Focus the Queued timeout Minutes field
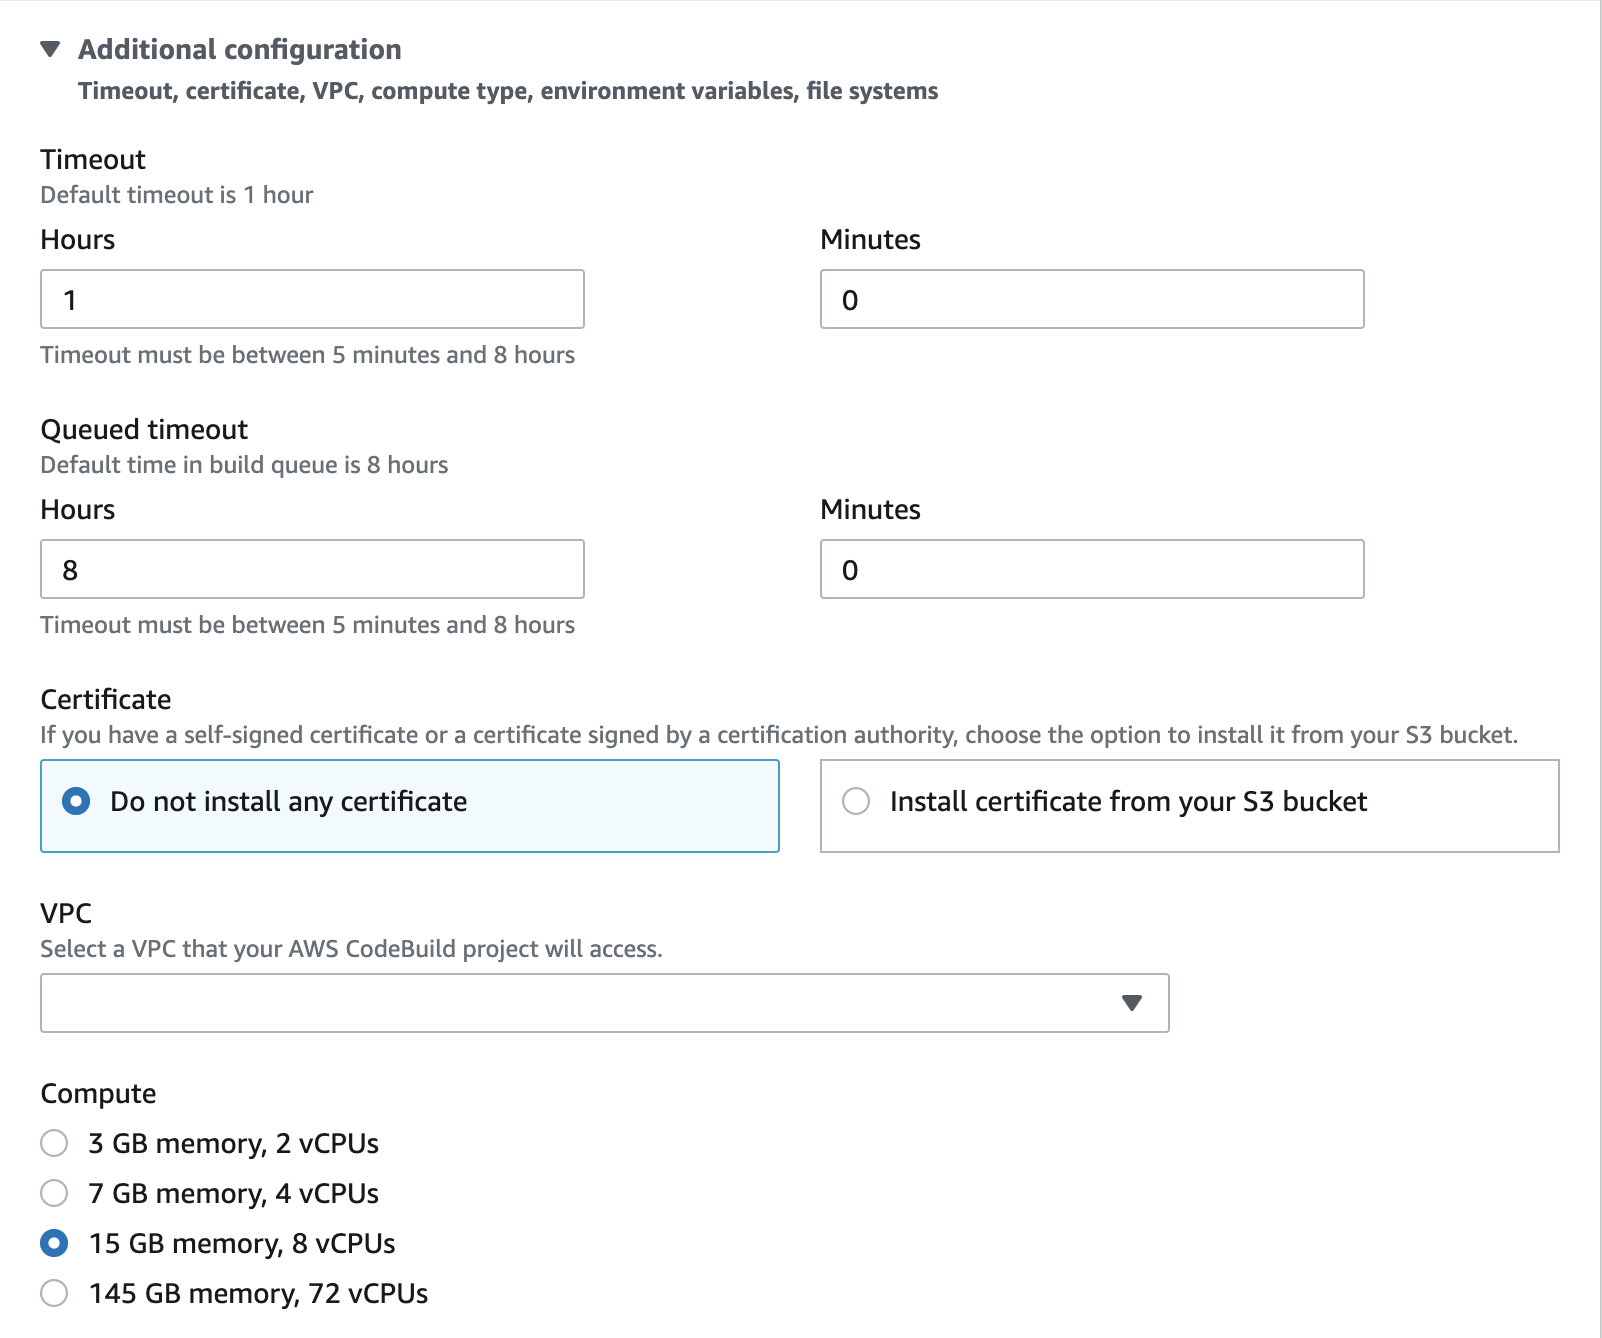The width and height of the screenshot is (1602, 1338). point(1092,569)
